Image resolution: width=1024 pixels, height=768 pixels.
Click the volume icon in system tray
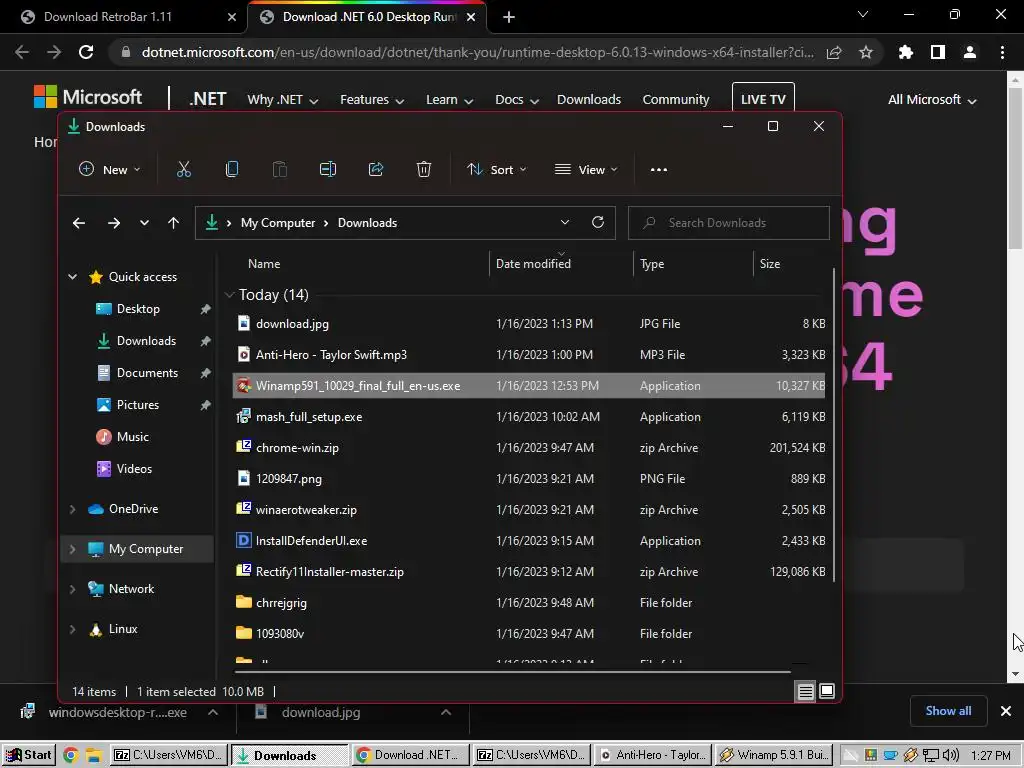[951, 756]
